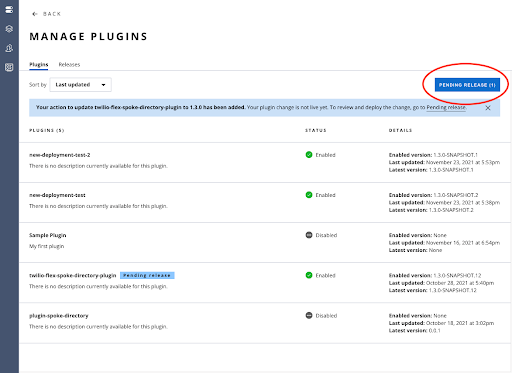Click Disabled status icon for Sample Plugin
The image size is (512, 373).
coord(309,235)
